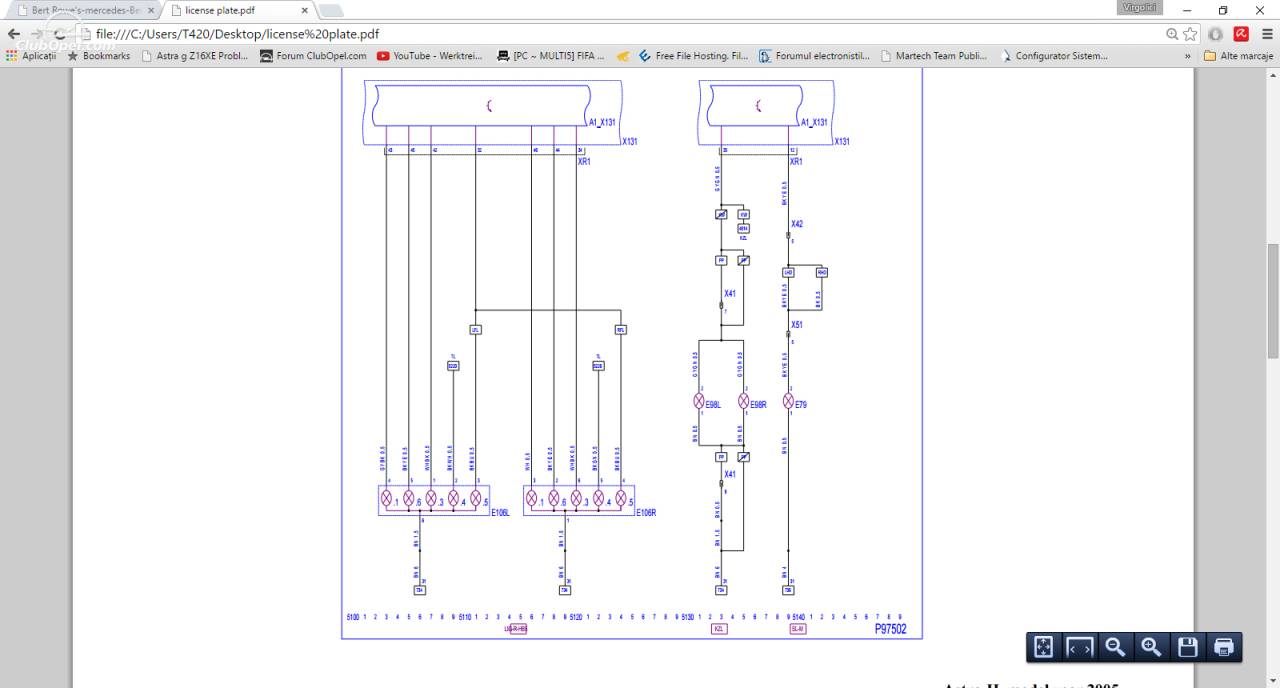Open the [PC ~ MULTI5] FIFA bookmark

551,56
